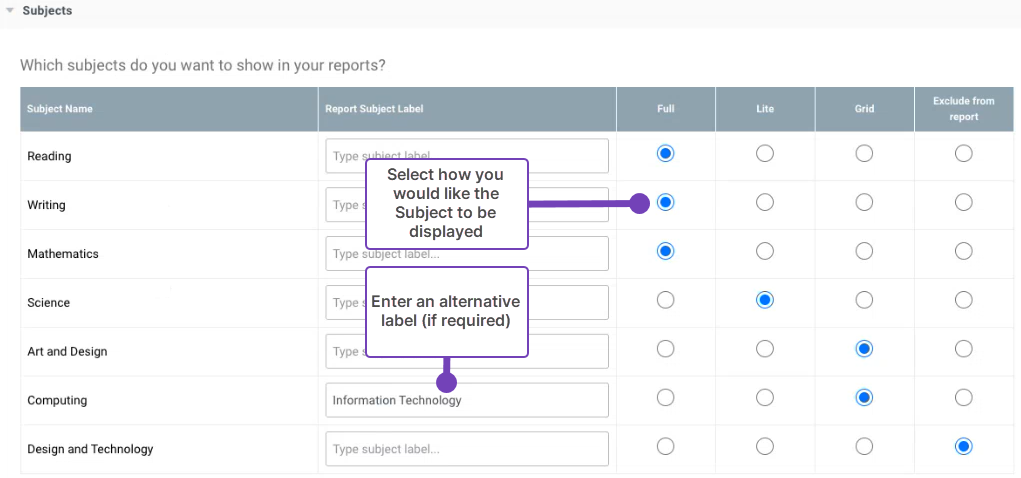Choose Lite for Design and Technology

764,447
